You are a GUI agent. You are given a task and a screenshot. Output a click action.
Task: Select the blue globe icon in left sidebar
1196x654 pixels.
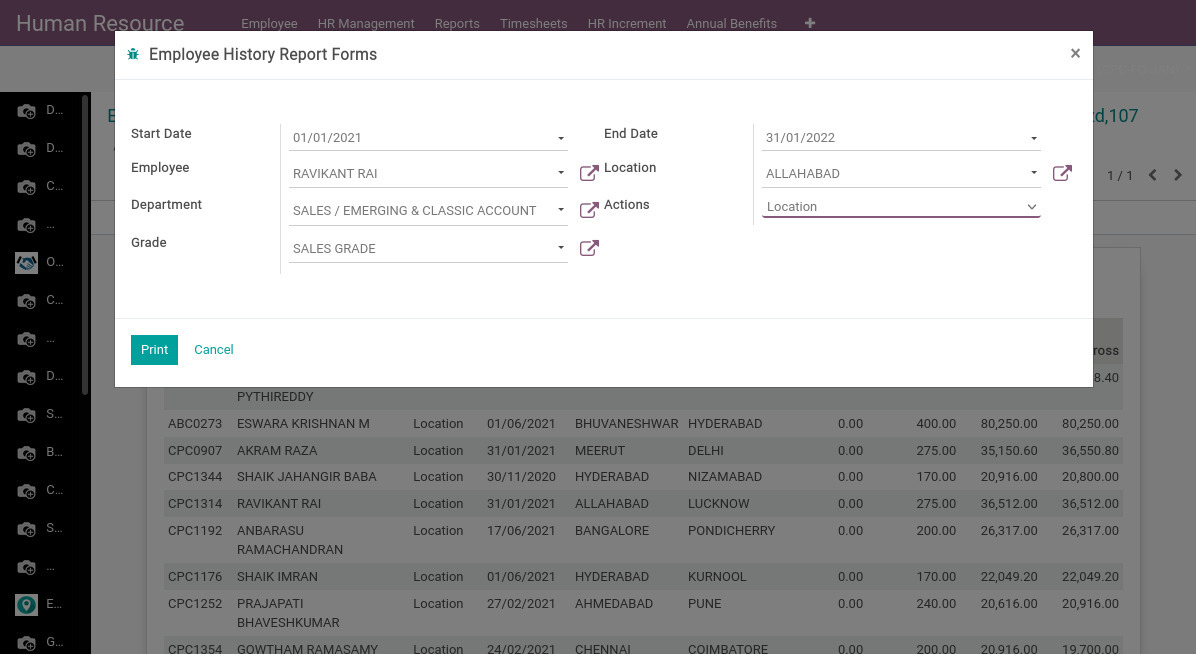click(x=26, y=262)
